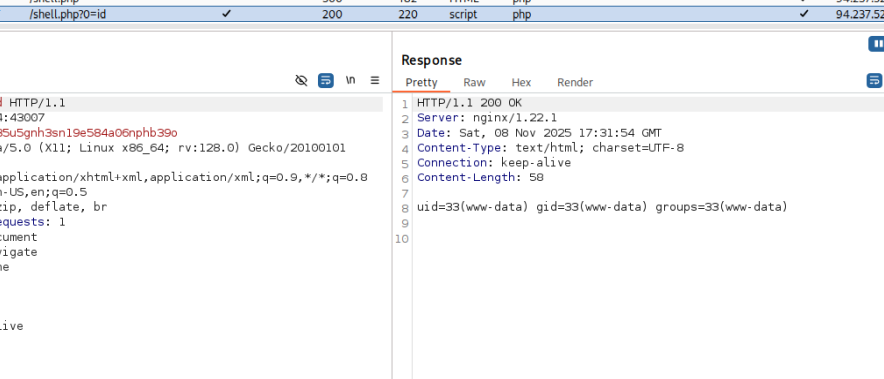Switch to Raw response tab

click(474, 82)
